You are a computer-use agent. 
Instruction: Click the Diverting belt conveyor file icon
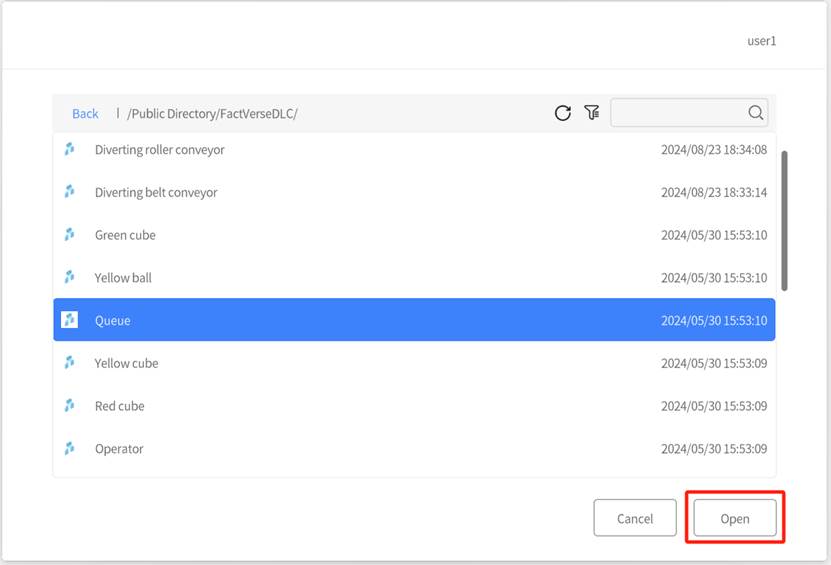(69, 192)
